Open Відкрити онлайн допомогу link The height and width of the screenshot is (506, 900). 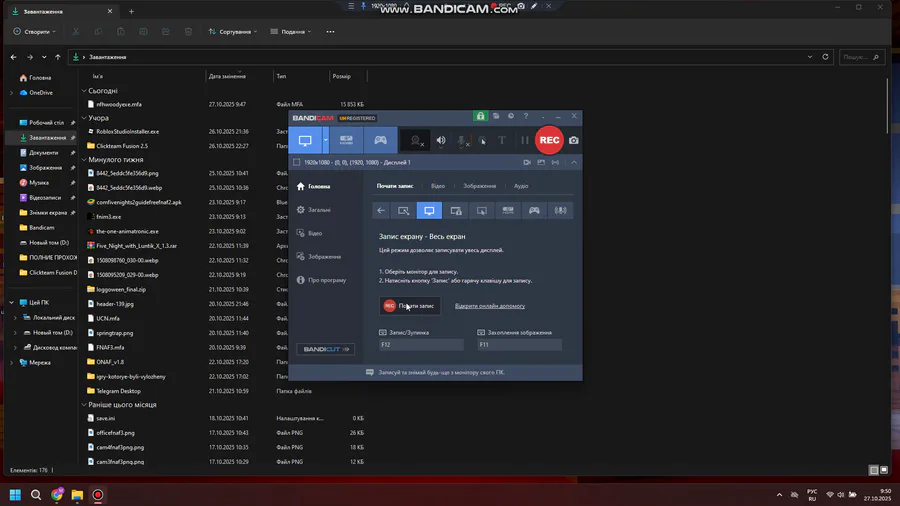point(490,306)
